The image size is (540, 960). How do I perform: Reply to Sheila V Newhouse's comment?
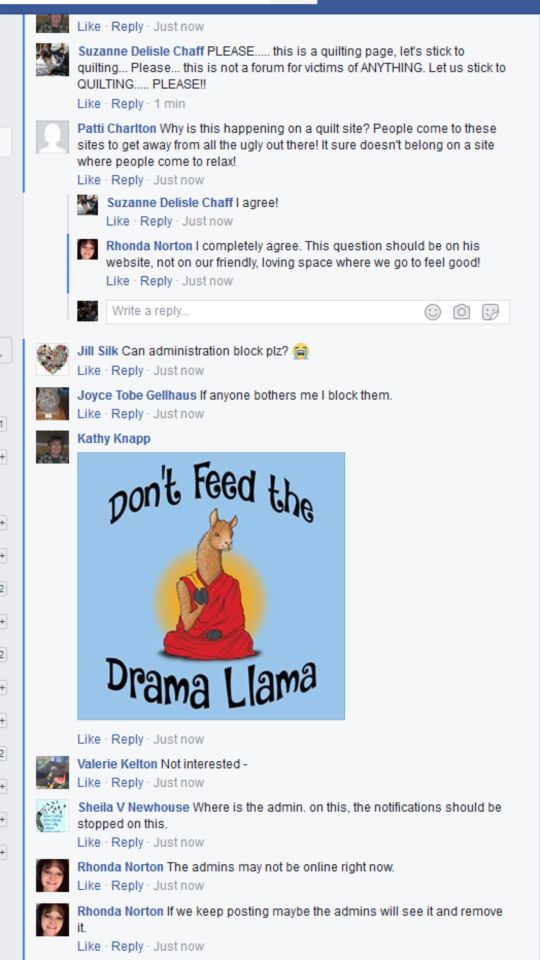[x=127, y=842]
